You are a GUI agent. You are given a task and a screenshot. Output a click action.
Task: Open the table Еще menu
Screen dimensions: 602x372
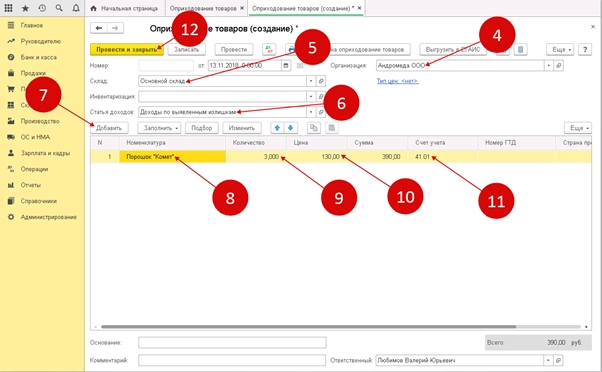pyautogui.click(x=578, y=128)
